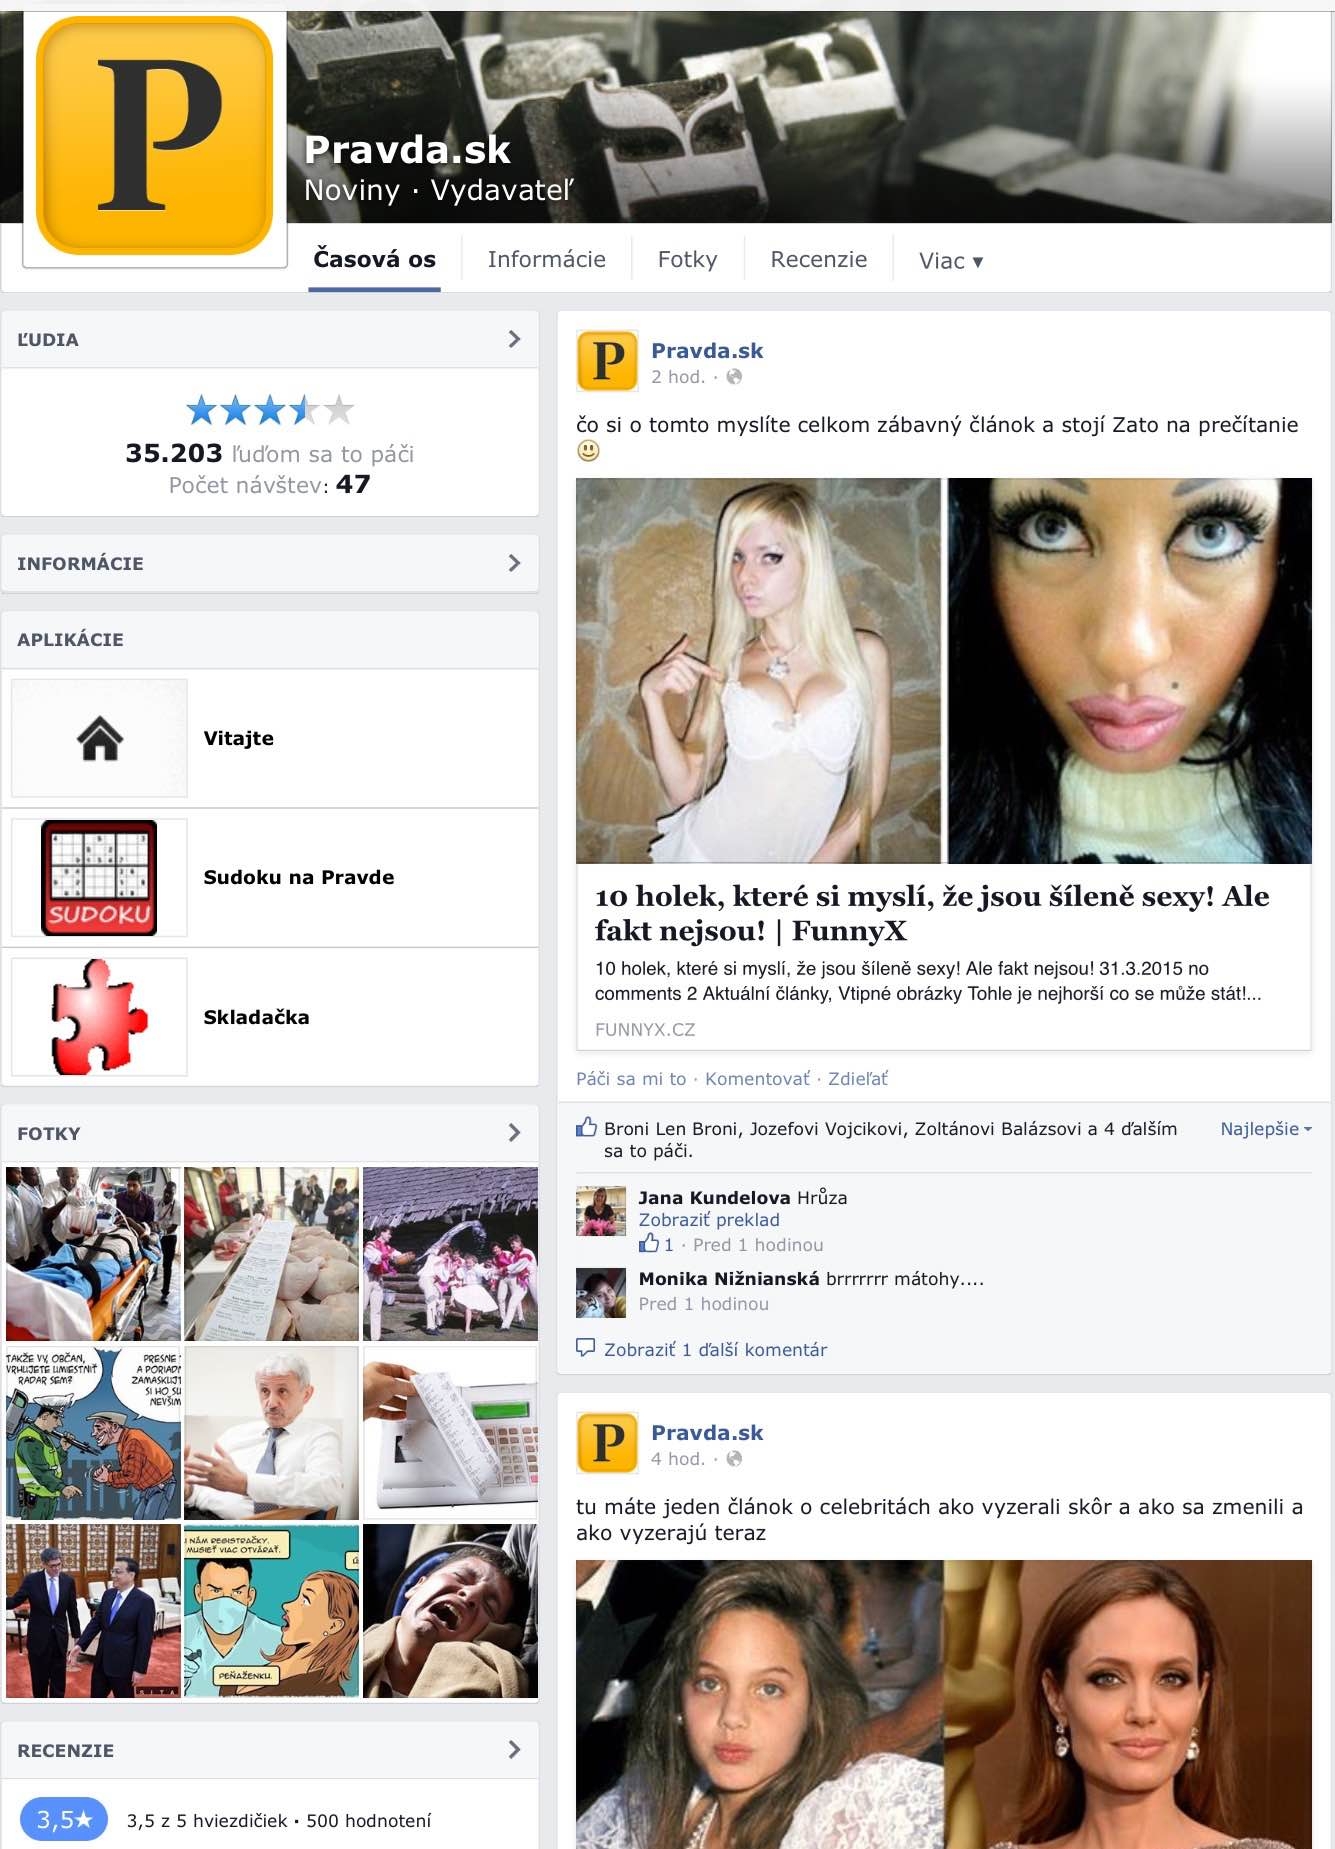The height and width of the screenshot is (1849, 1335).
Task: Open the Najlepšie comment sorting dropdown
Action: point(1265,1129)
